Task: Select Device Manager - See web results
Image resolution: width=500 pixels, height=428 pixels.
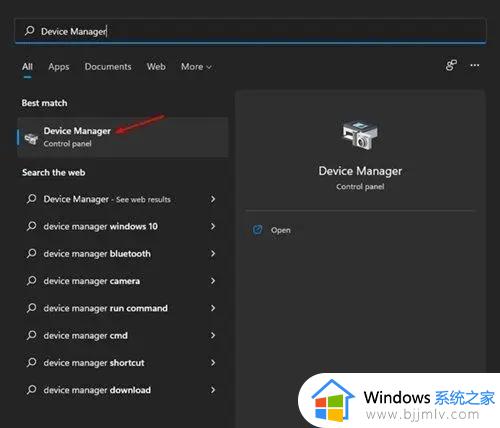Action: (x=123, y=199)
